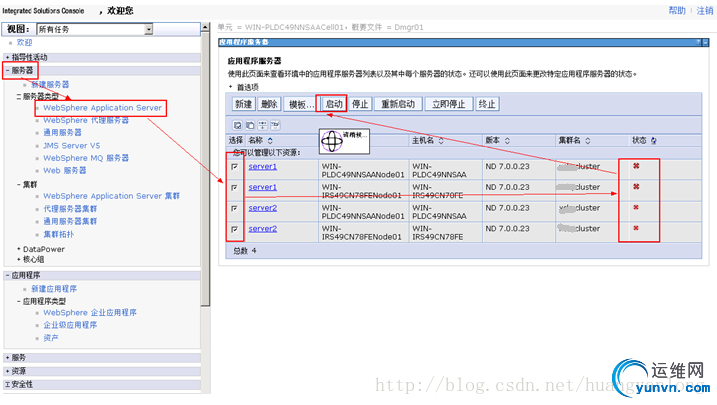Click stopped status icon for server1 on PLDC49NNSAANode01
This screenshot has width=717, height=405.
click(636, 166)
